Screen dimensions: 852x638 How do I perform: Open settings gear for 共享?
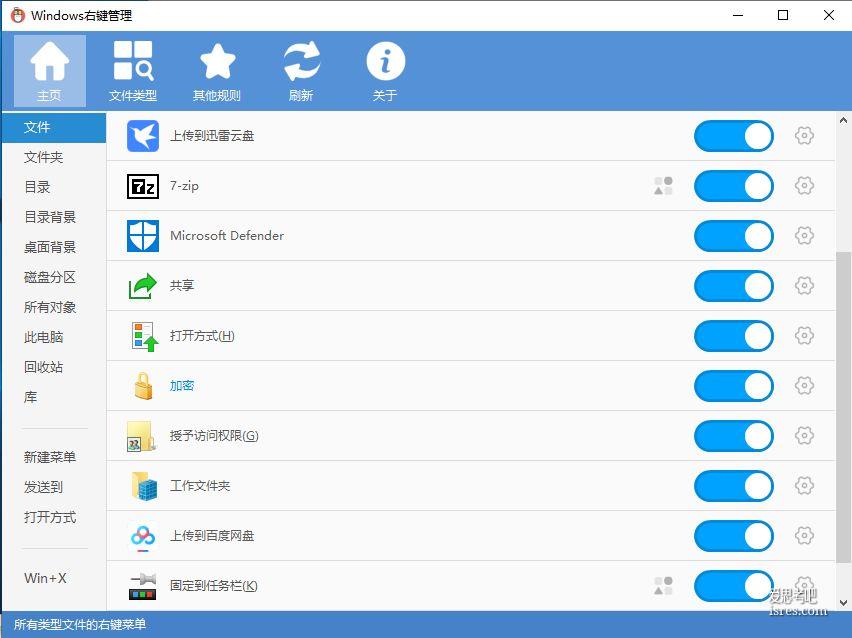pyautogui.click(x=804, y=285)
